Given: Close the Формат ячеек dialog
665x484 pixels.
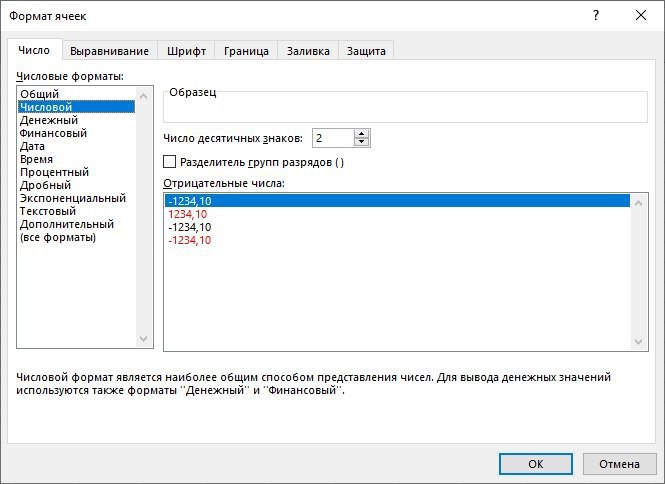Looking at the screenshot, I should (x=641, y=16).
